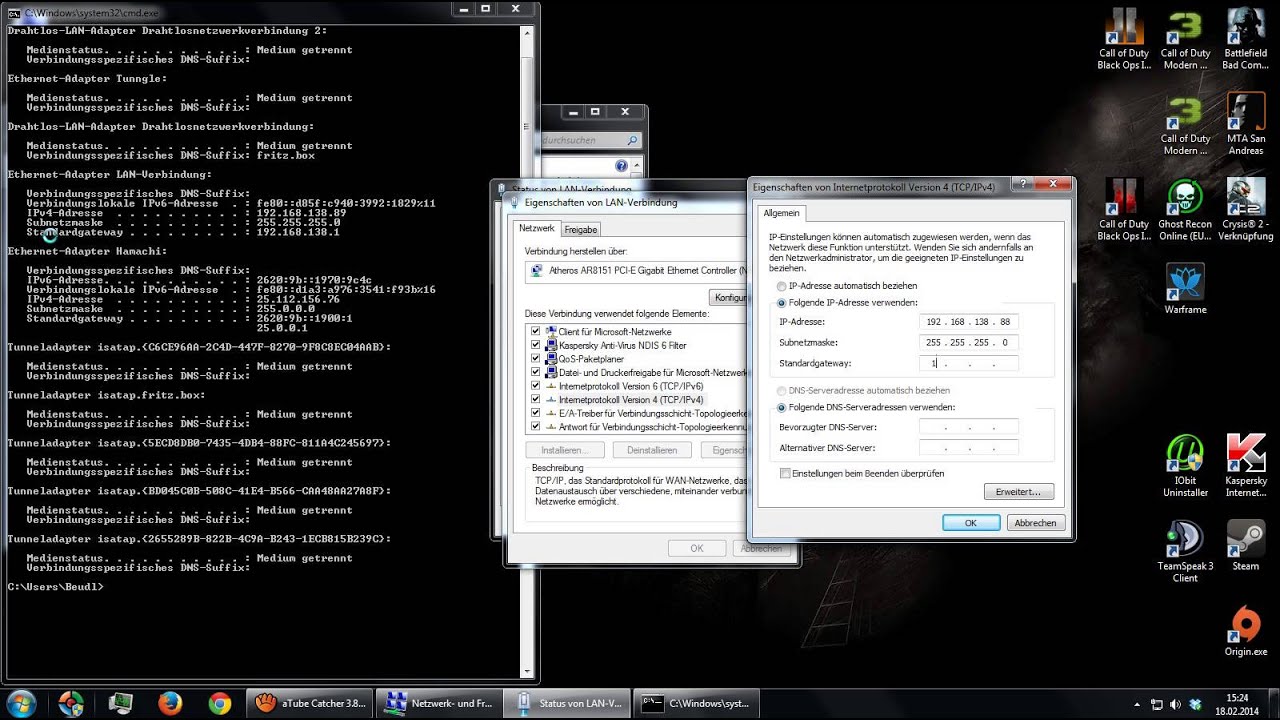Switch to the Netzwerk tab
Image resolution: width=1280 pixels, height=720 pixels.
click(536, 228)
